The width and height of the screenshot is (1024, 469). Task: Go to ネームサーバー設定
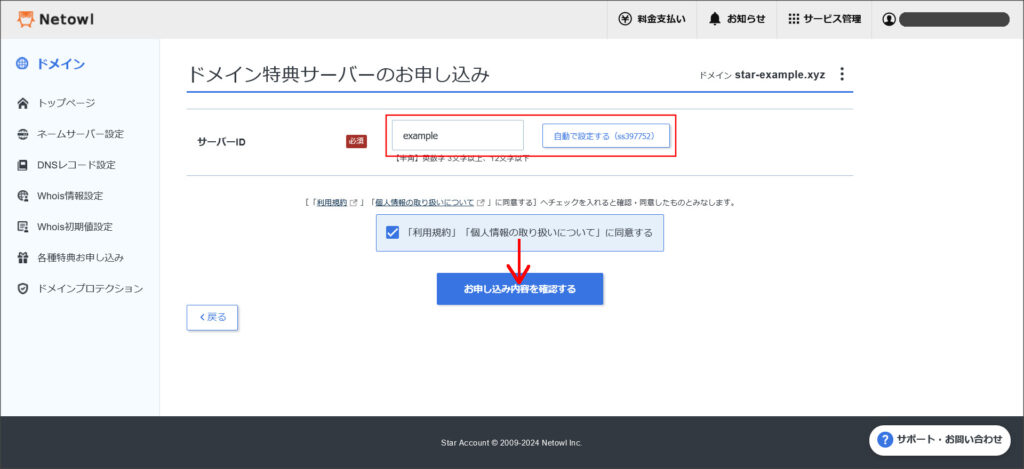(x=80, y=134)
